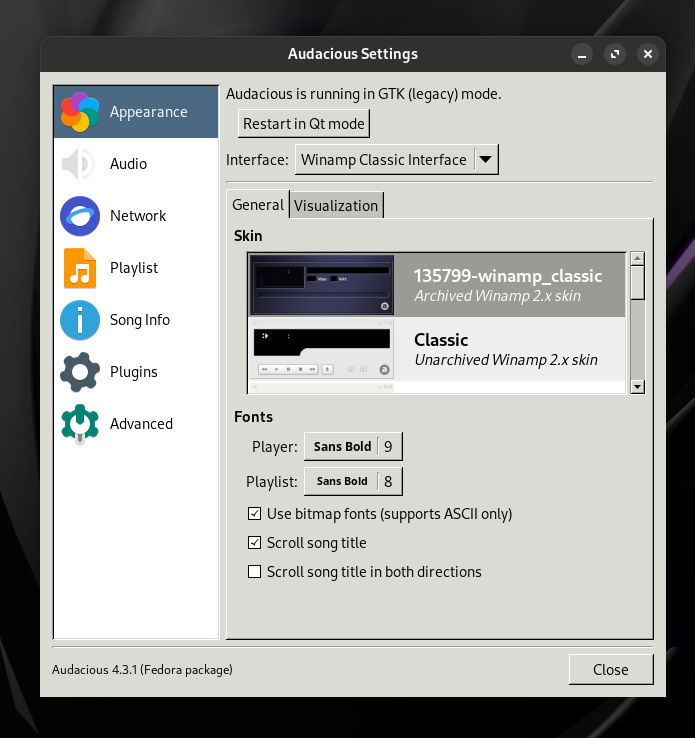Disable Scroll song title checkbox
Viewport: 695px width, 738px height.
tap(255, 543)
